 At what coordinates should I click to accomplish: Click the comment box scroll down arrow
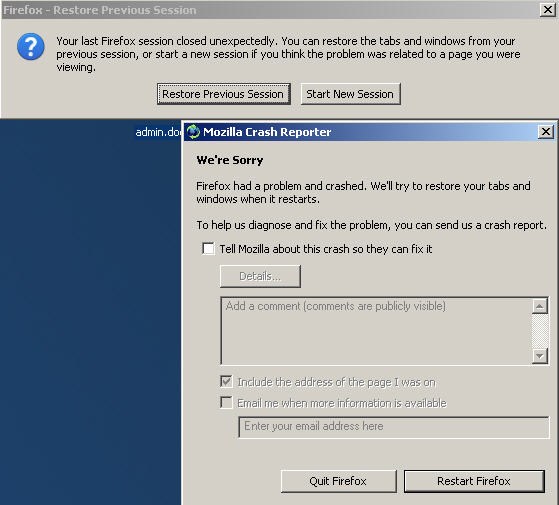point(540,356)
